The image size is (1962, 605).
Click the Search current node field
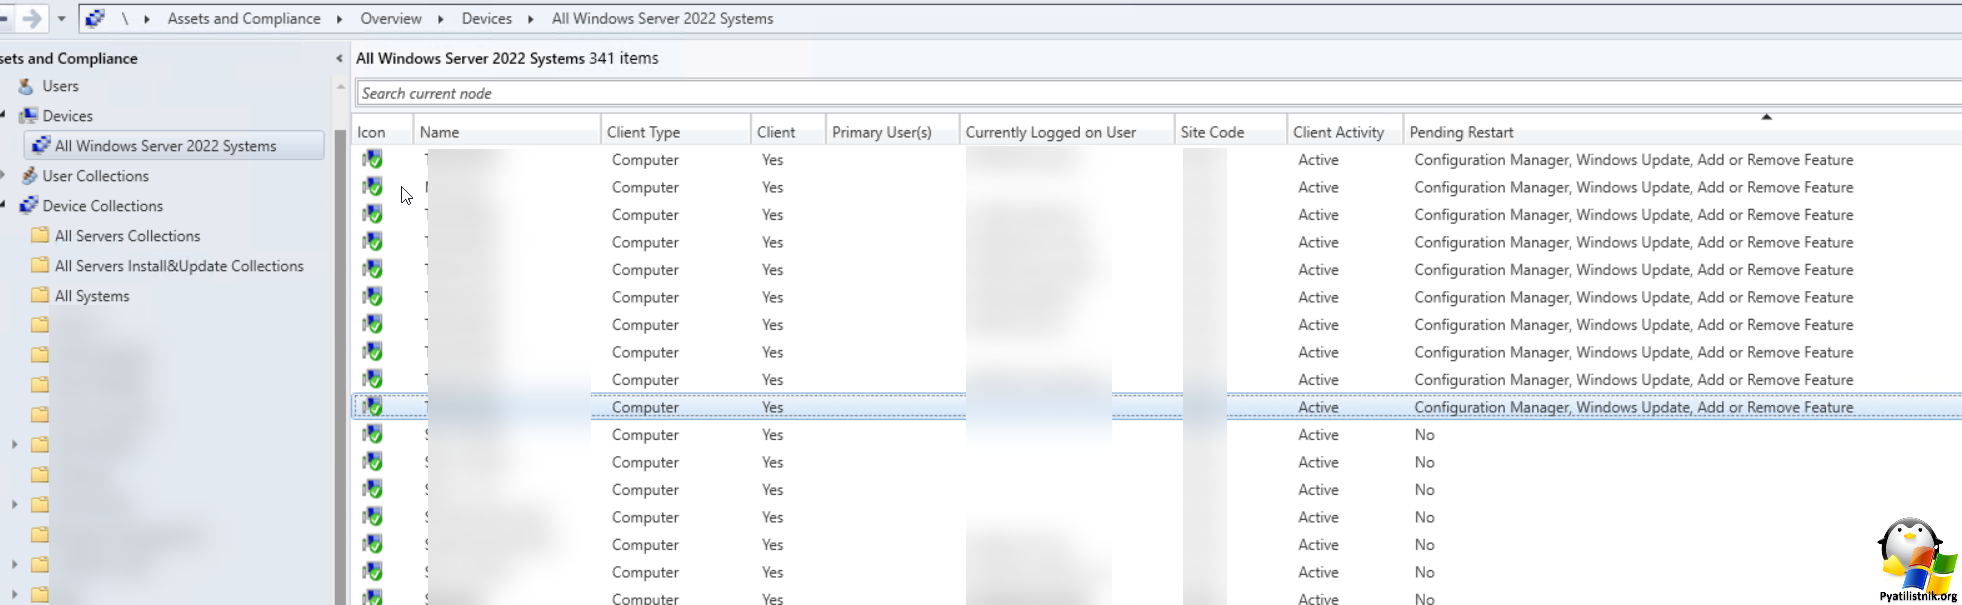(x=1158, y=93)
